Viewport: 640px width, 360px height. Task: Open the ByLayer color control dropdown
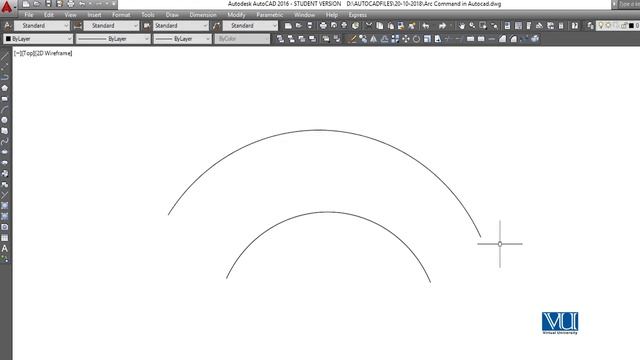click(38, 39)
